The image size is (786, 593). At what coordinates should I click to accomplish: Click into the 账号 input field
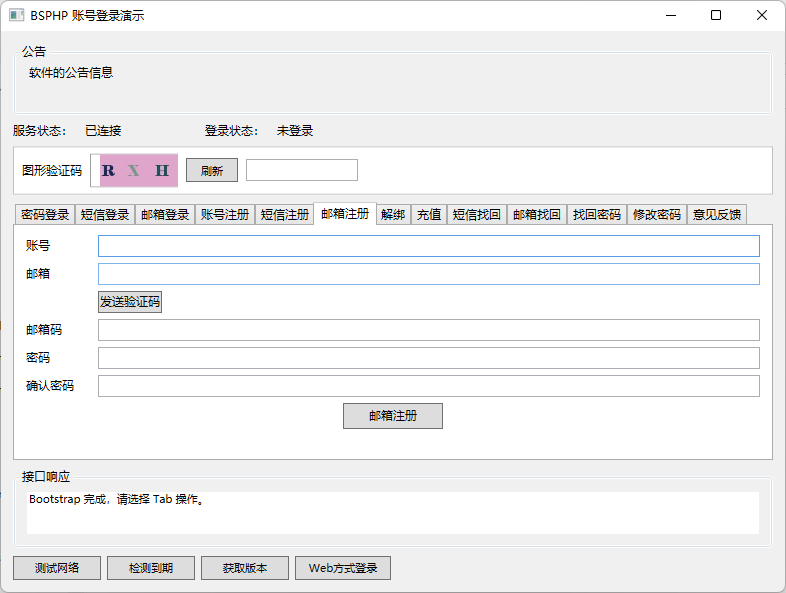coord(429,246)
